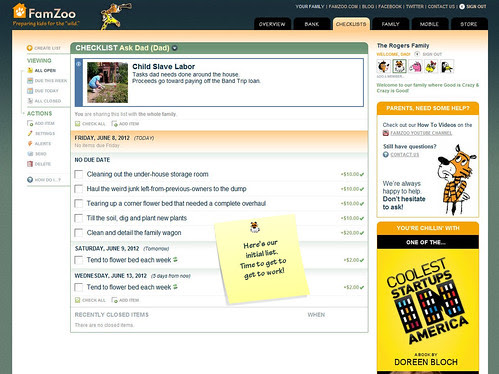Click the Twitter top link
Viewport: 499px width, 374px height.
[x=415, y=6]
